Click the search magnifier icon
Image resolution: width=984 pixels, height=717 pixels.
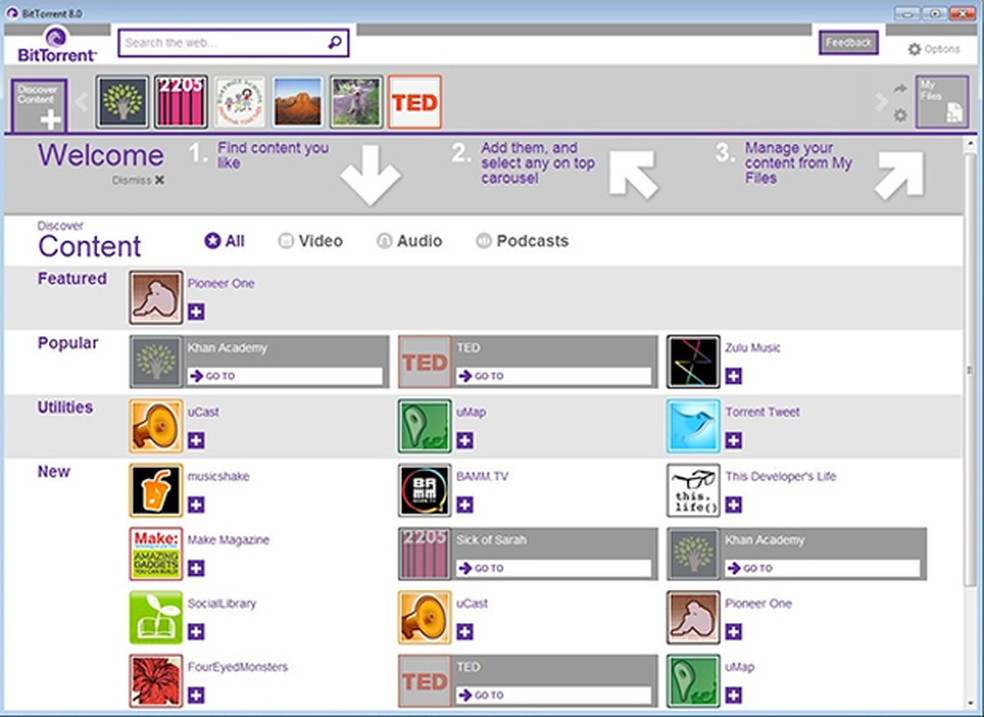(x=335, y=43)
